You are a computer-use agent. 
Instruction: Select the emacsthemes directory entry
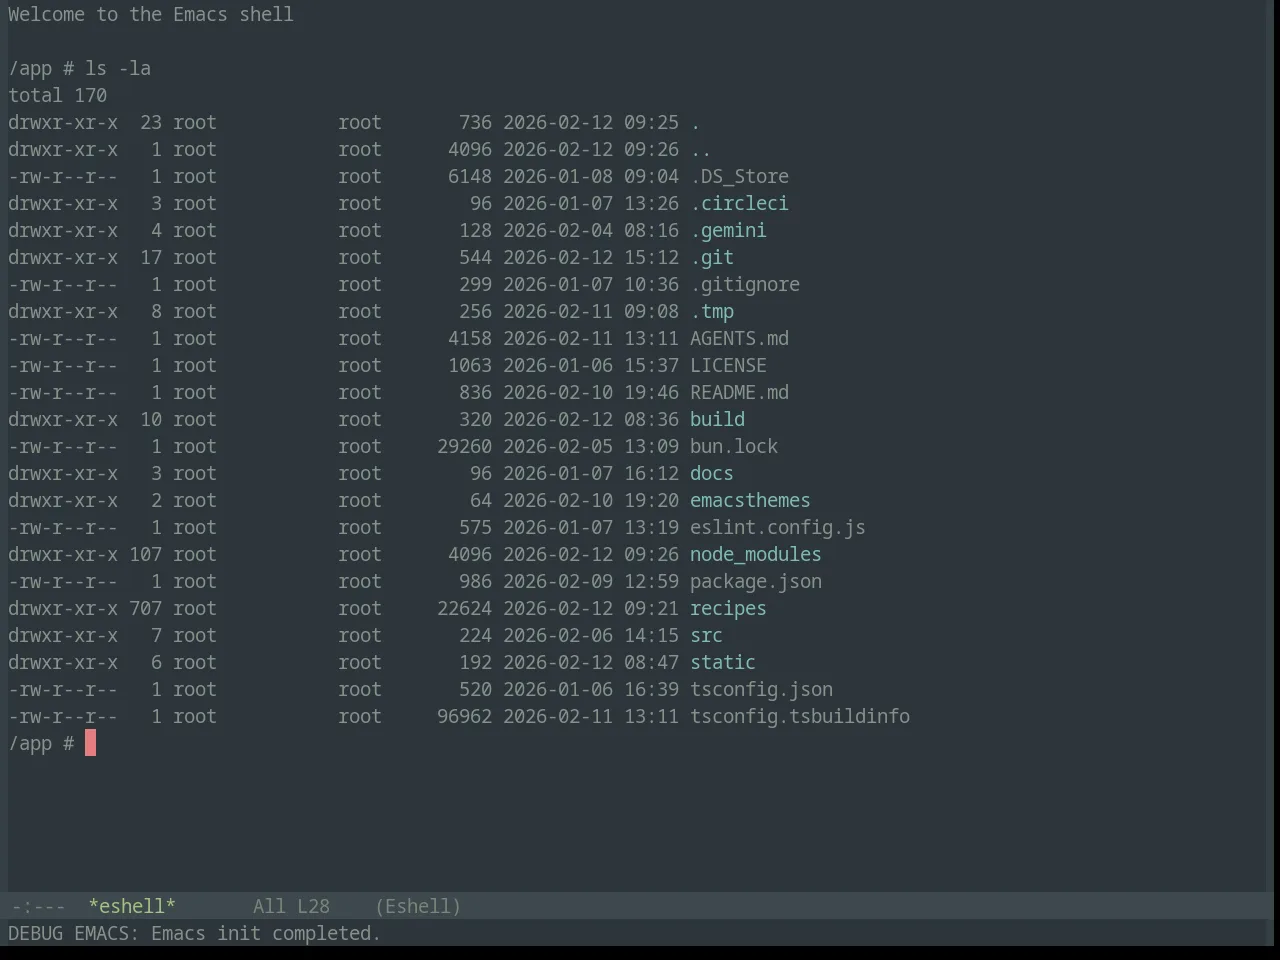coord(750,500)
